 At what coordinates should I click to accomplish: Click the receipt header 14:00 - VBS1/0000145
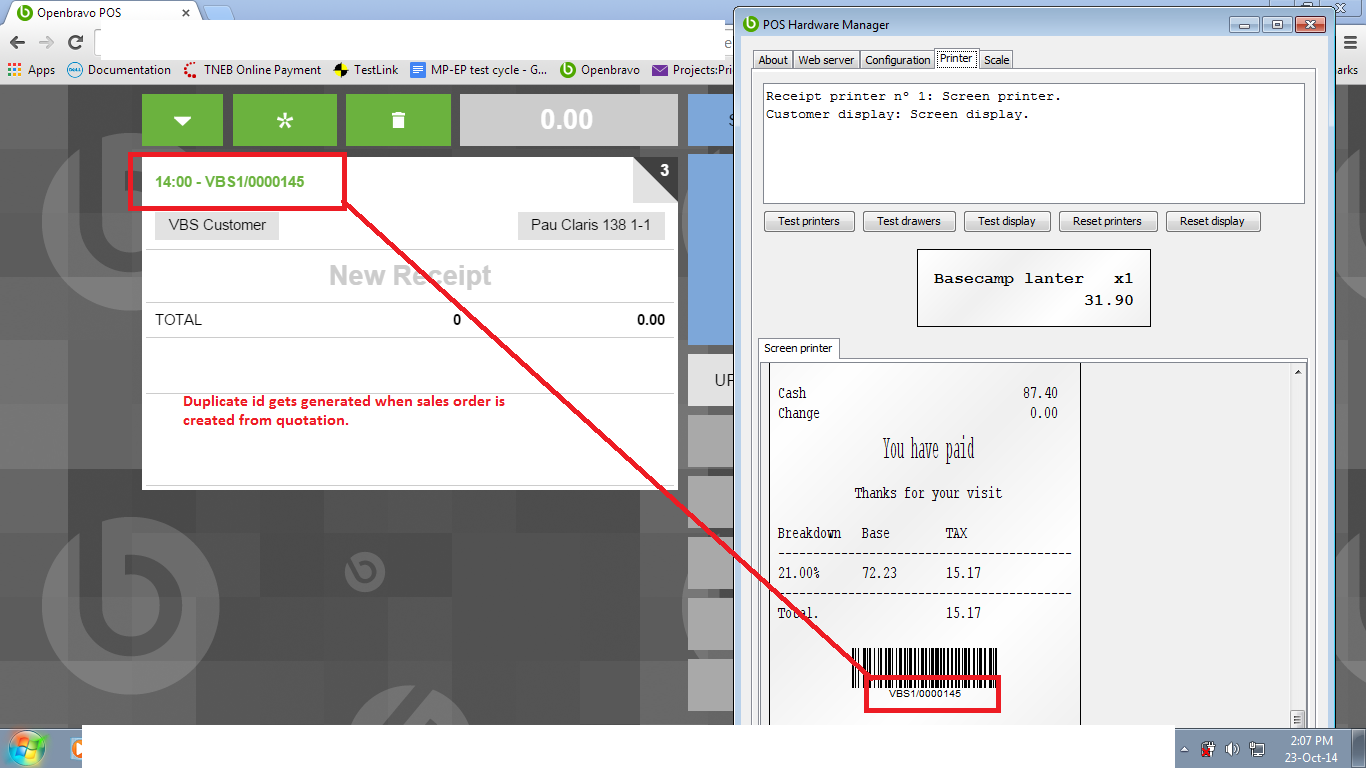click(230, 182)
